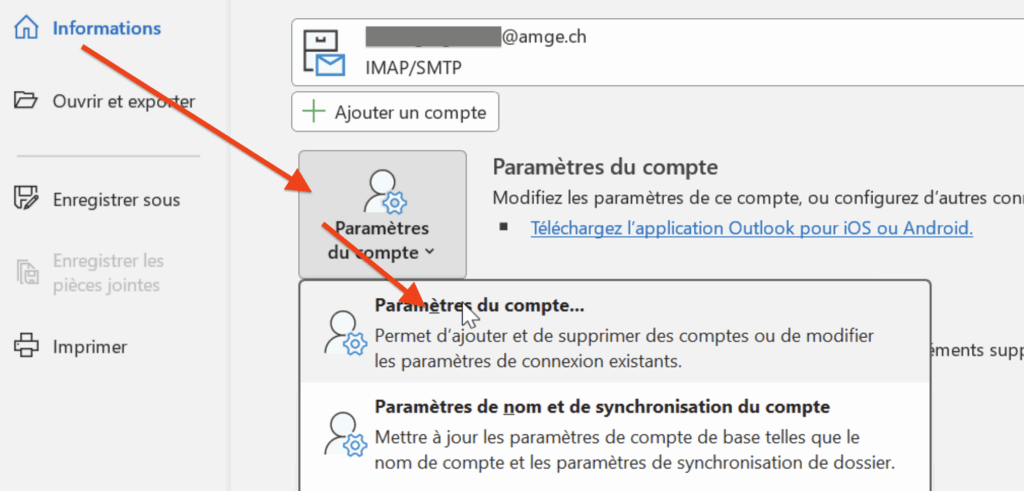Click the printer icon beside Imprimer
The height and width of the screenshot is (491, 1024).
point(26,347)
